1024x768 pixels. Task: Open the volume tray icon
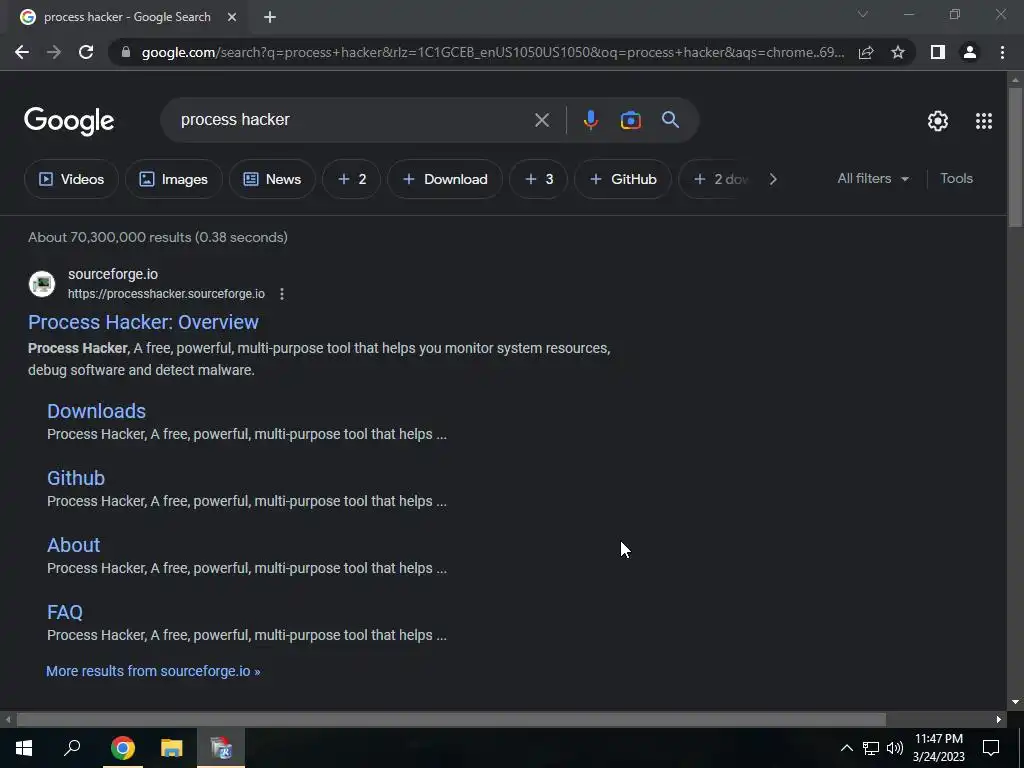(x=894, y=748)
